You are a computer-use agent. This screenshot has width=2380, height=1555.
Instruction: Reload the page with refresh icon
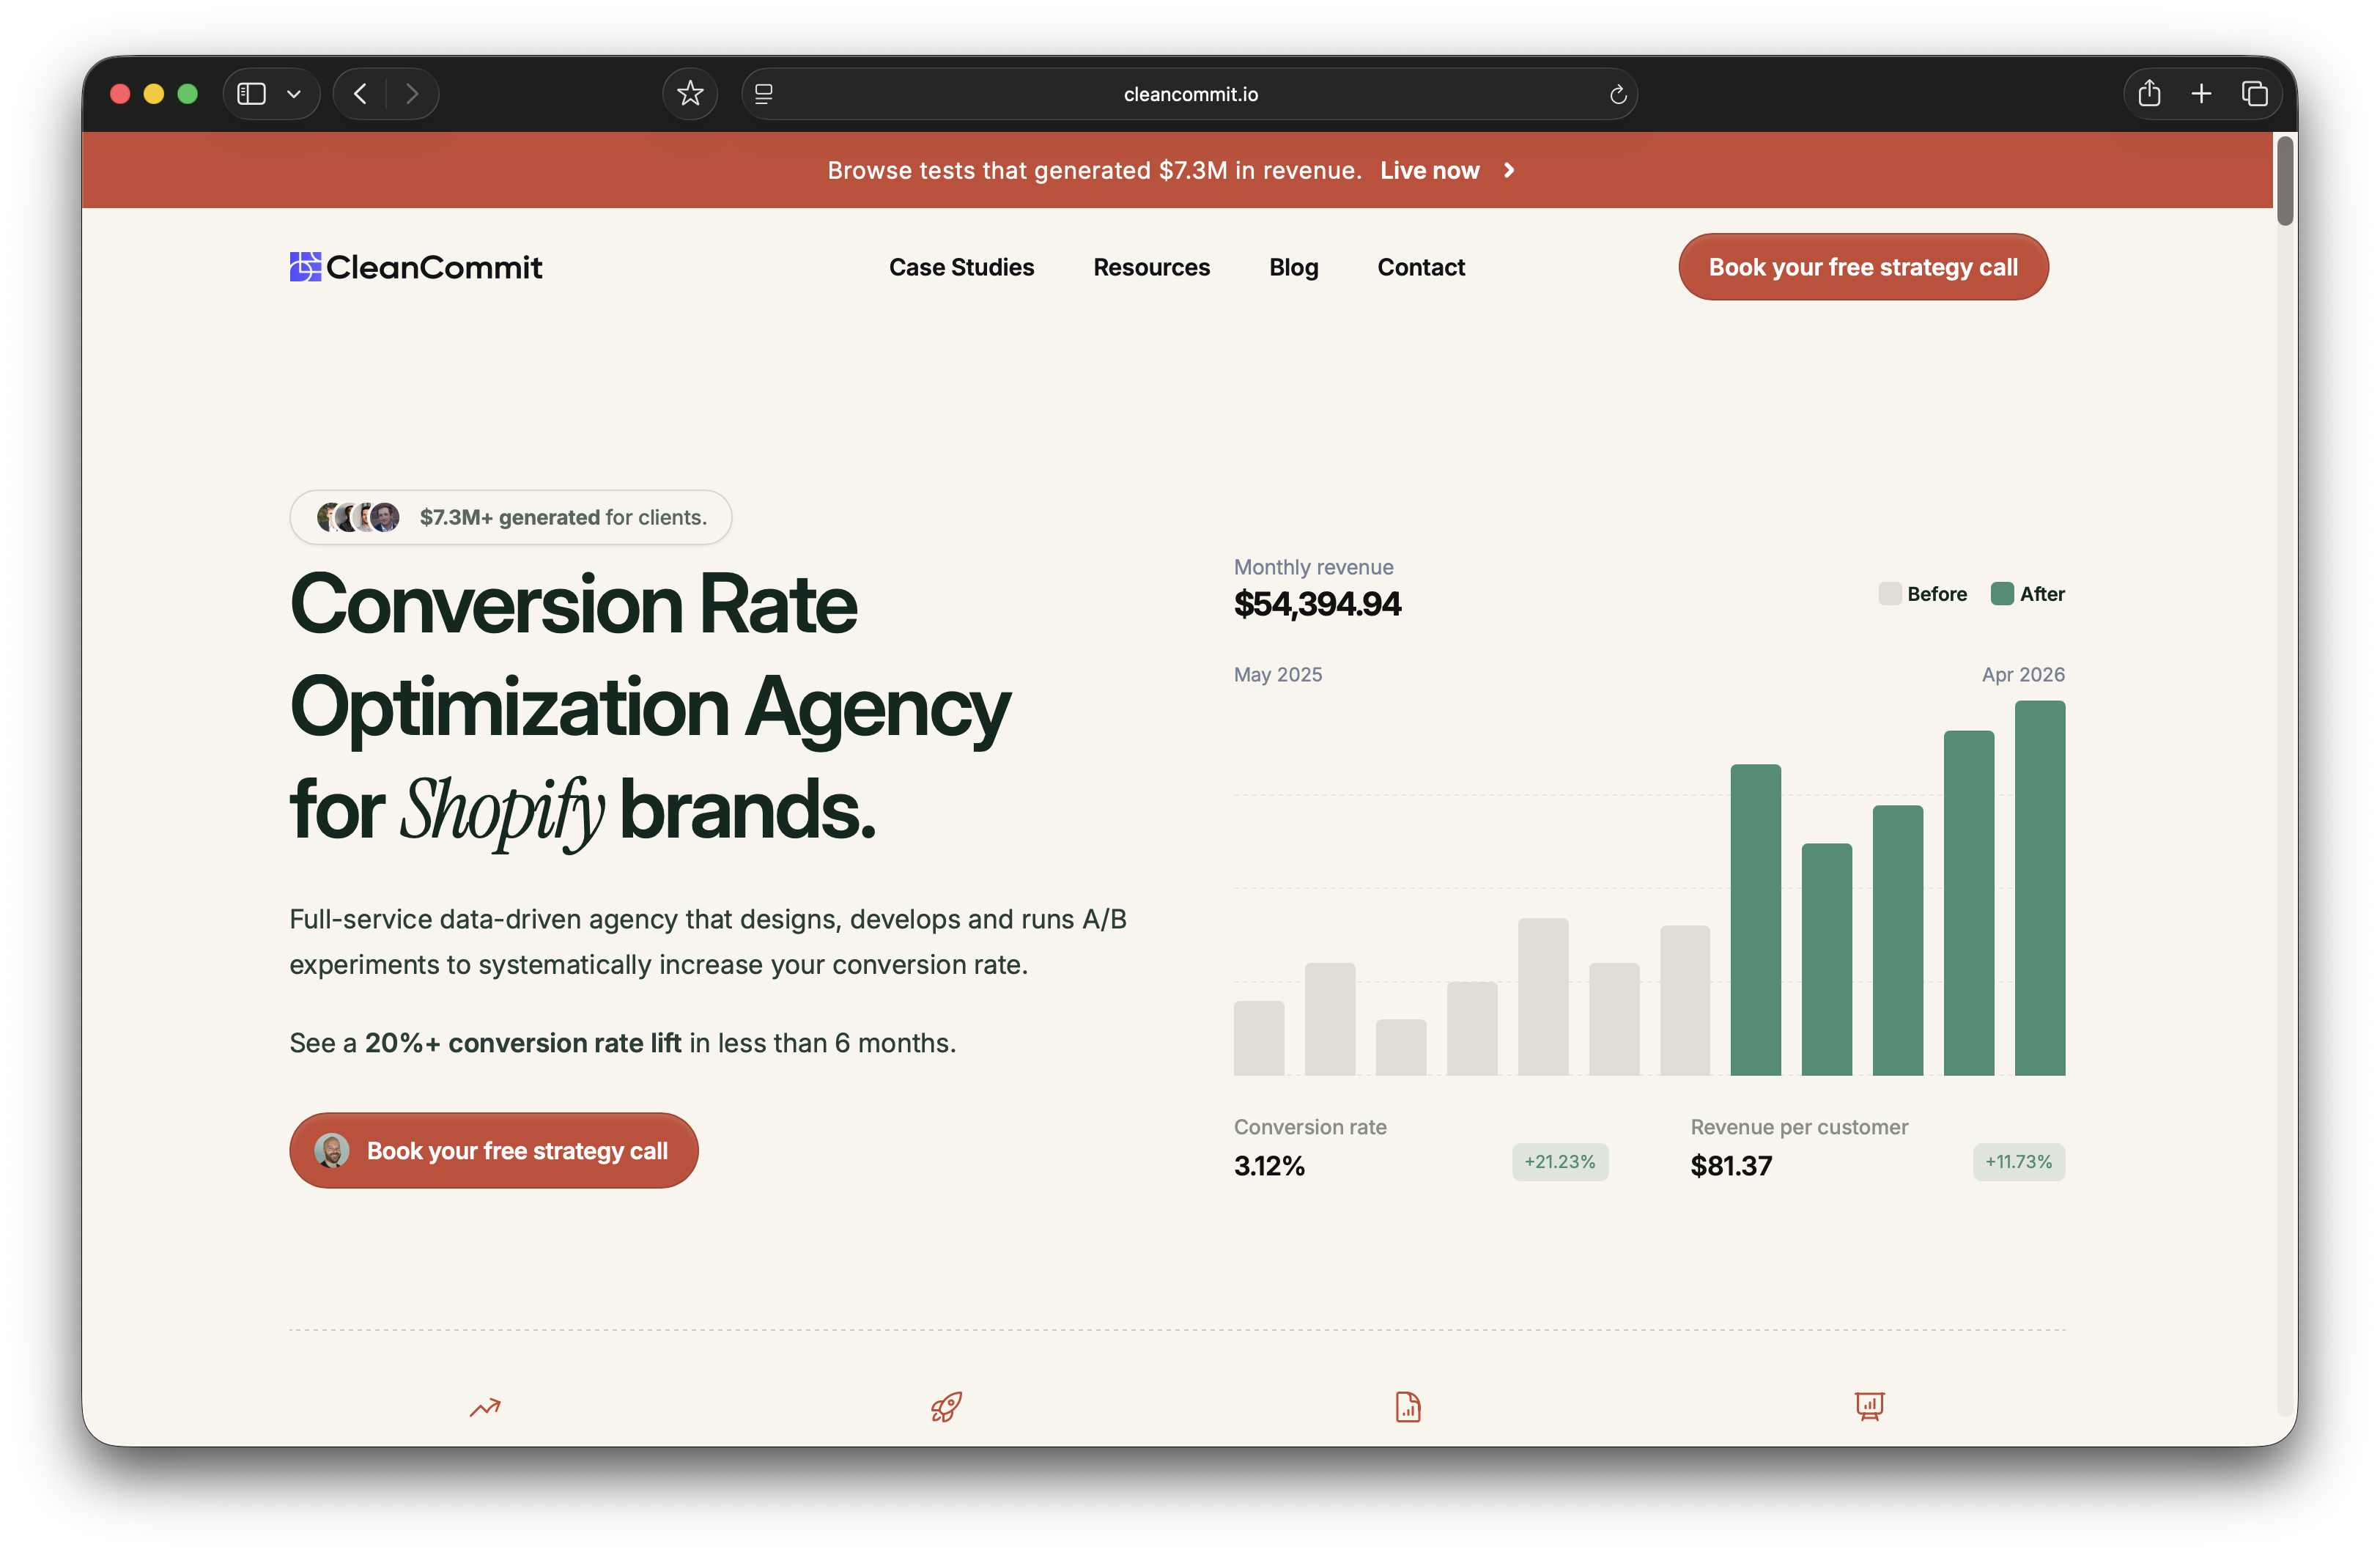point(1617,95)
